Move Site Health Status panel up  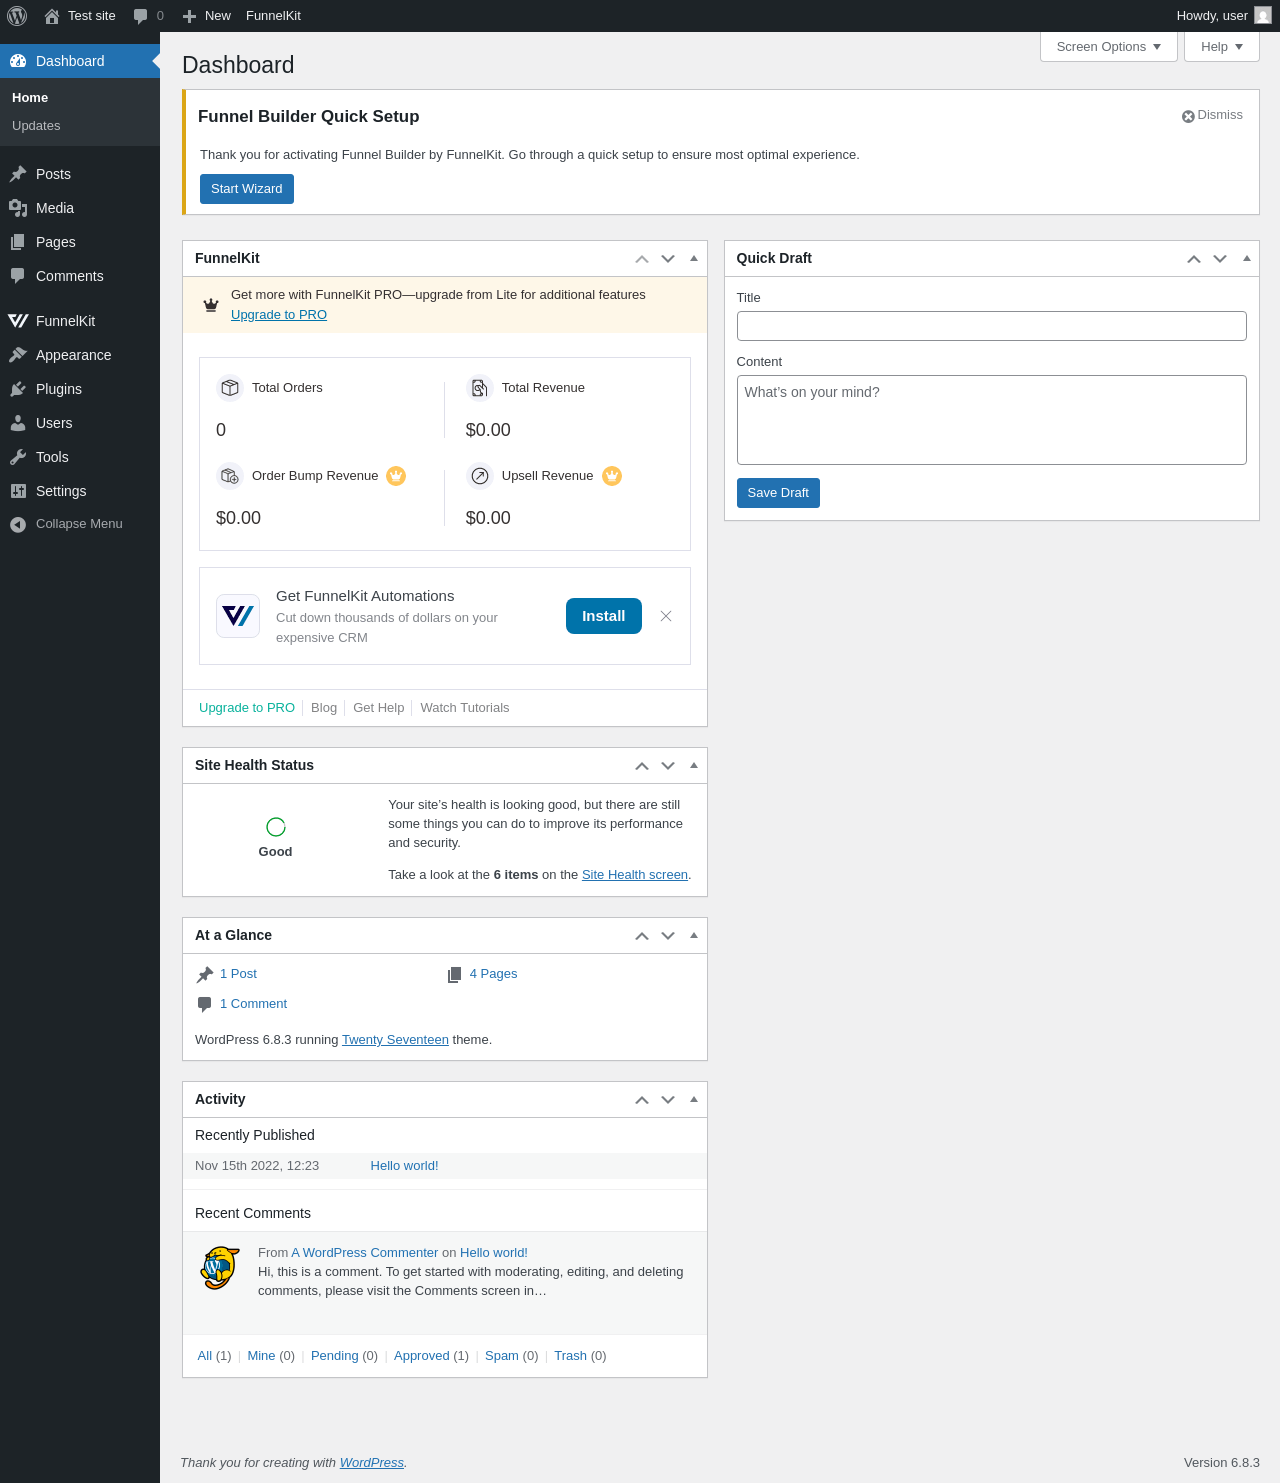642,765
